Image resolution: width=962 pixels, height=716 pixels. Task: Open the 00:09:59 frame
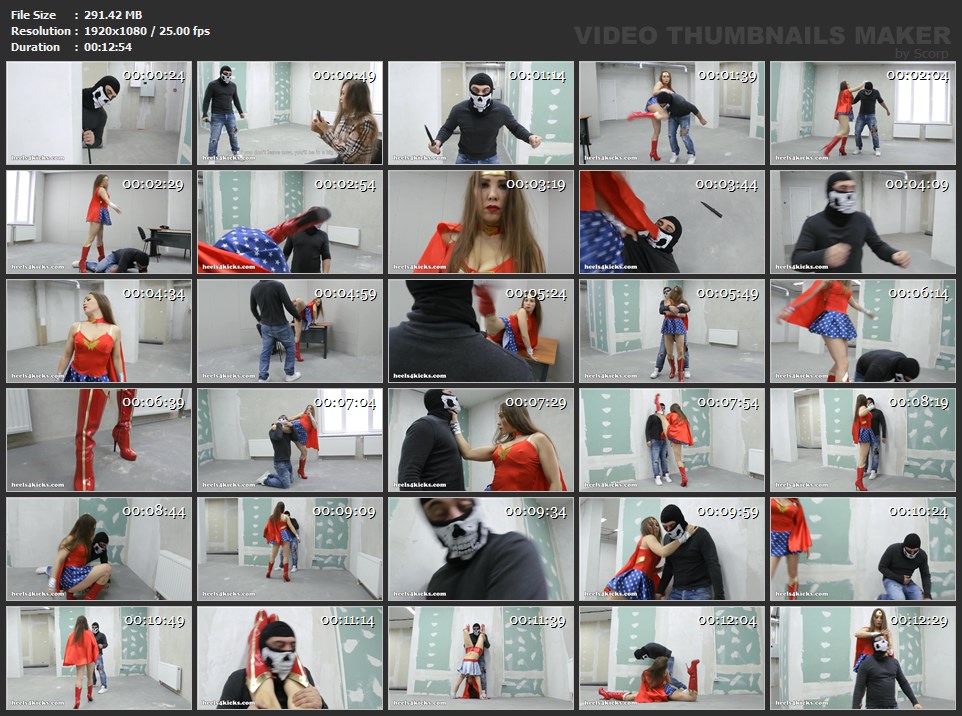coord(672,549)
